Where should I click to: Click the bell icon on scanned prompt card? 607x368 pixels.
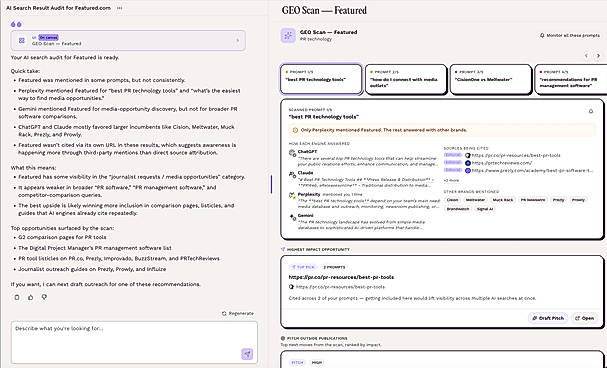pos(591,111)
